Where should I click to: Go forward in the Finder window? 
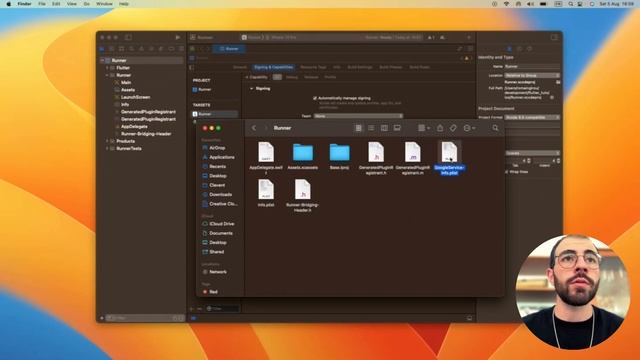point(266,128)
